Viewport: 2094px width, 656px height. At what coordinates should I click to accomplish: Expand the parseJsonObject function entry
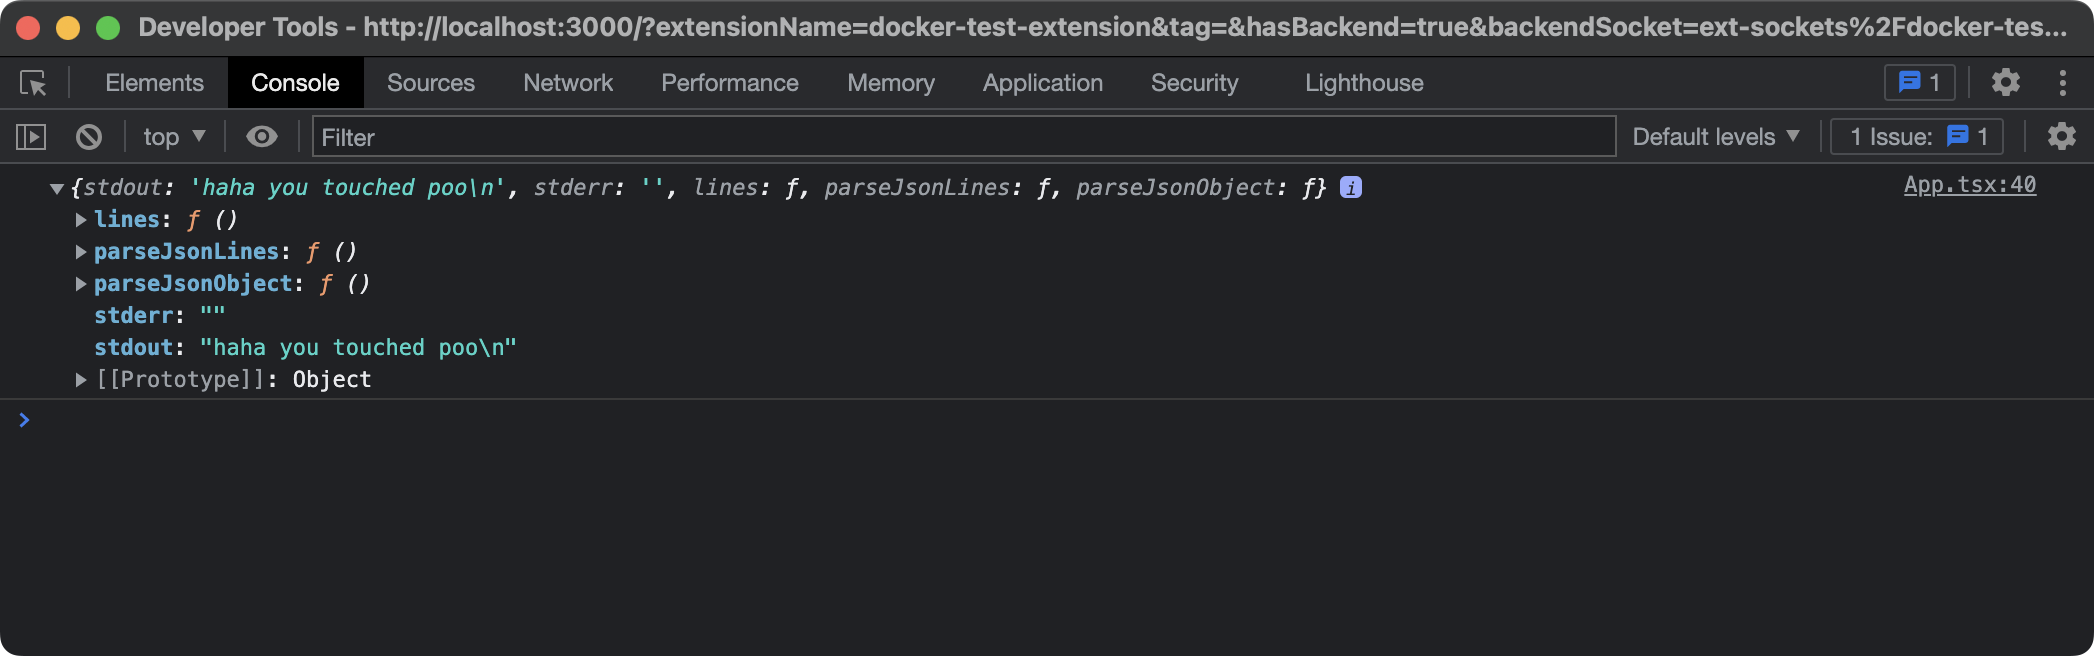(x=81, y=284)
